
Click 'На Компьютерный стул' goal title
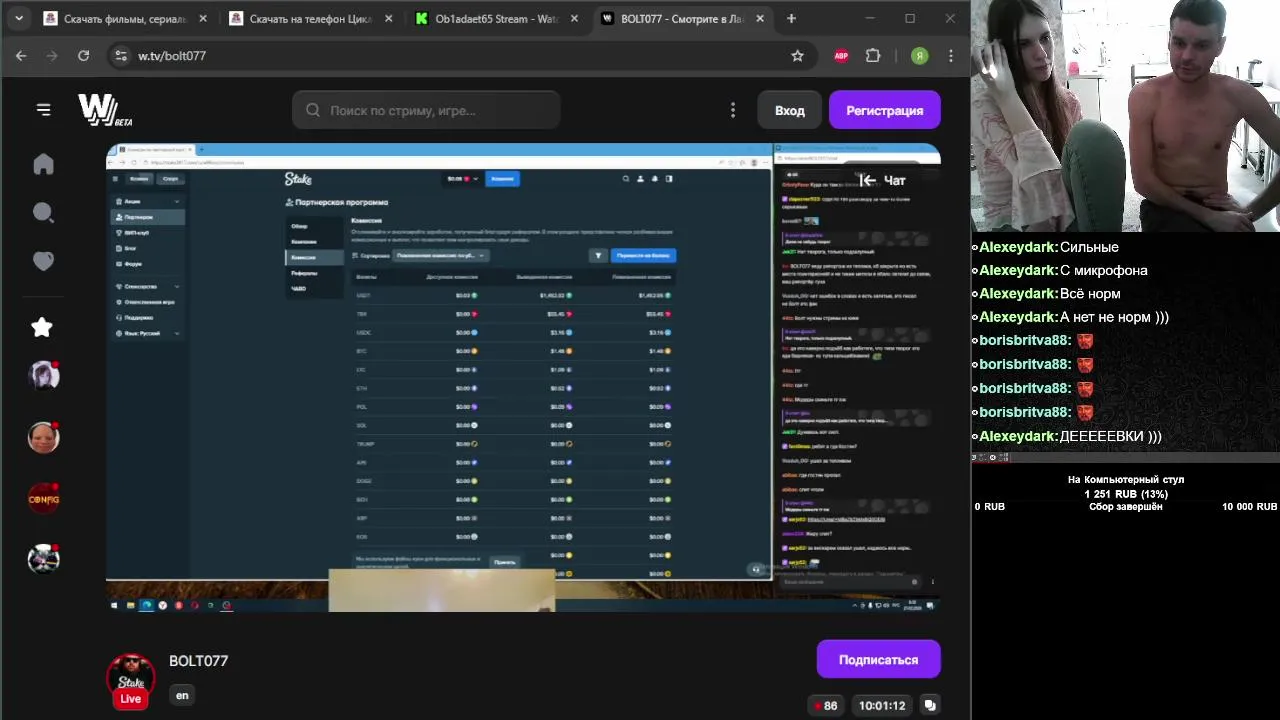coord(1125,480)
